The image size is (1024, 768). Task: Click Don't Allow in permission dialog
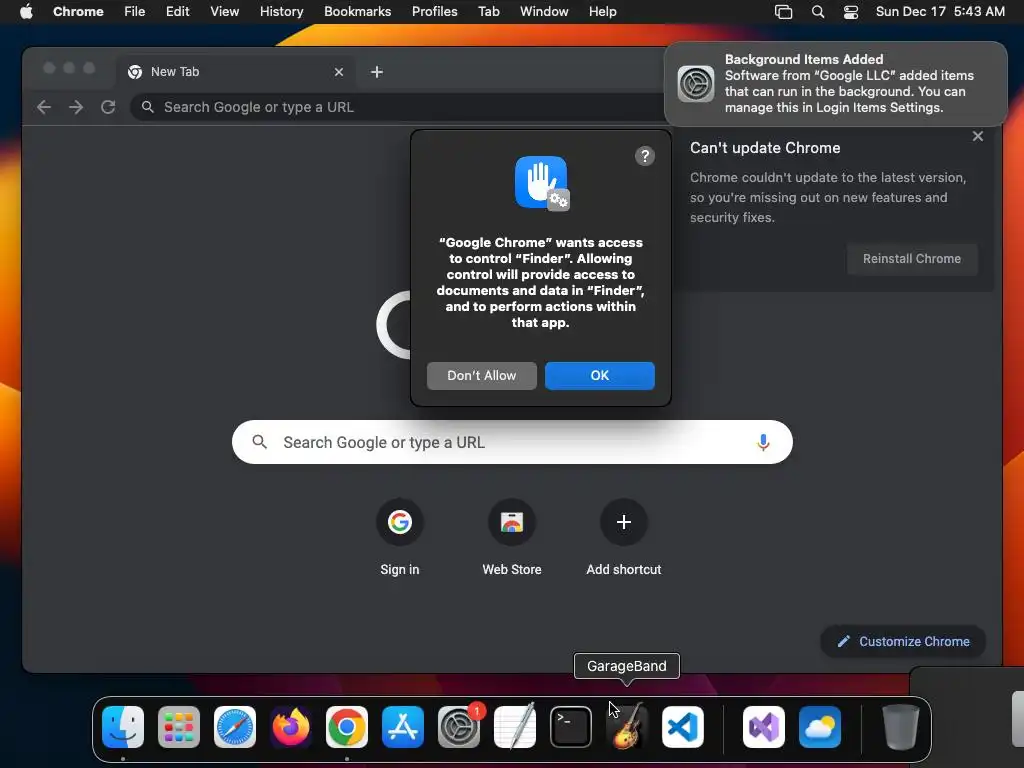tap(482, 376)
